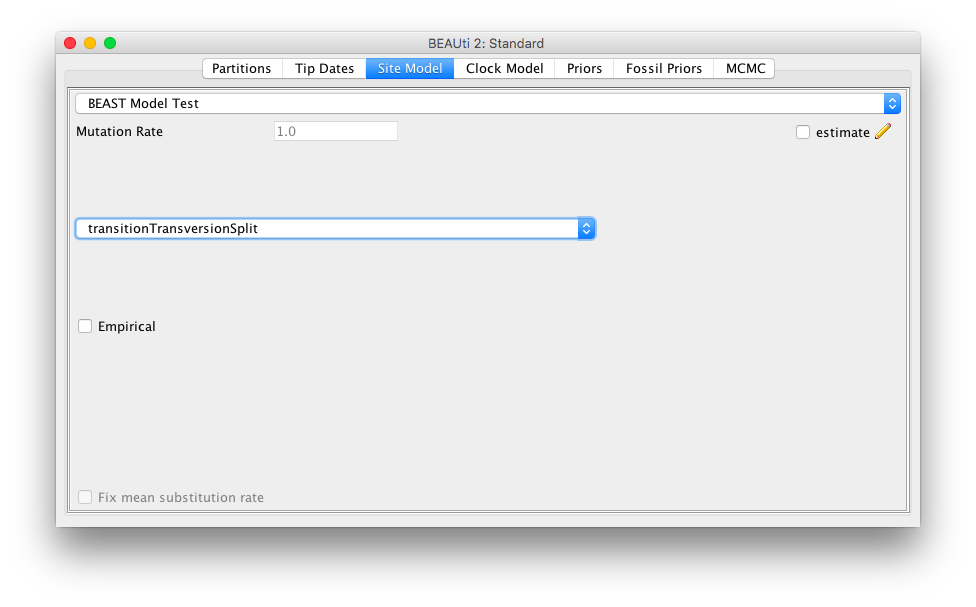
Task: Expand the transitionTransversionSplit combo box
Action: pyautogui.click(x=336, y=228)
